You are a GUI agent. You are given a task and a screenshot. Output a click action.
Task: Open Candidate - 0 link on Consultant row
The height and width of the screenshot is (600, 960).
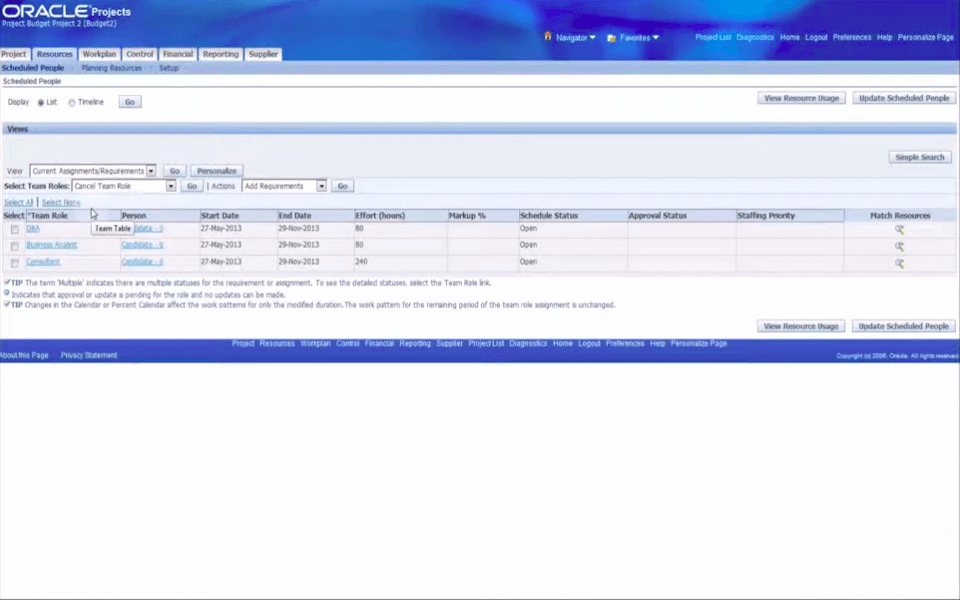[x=142, y=261]
